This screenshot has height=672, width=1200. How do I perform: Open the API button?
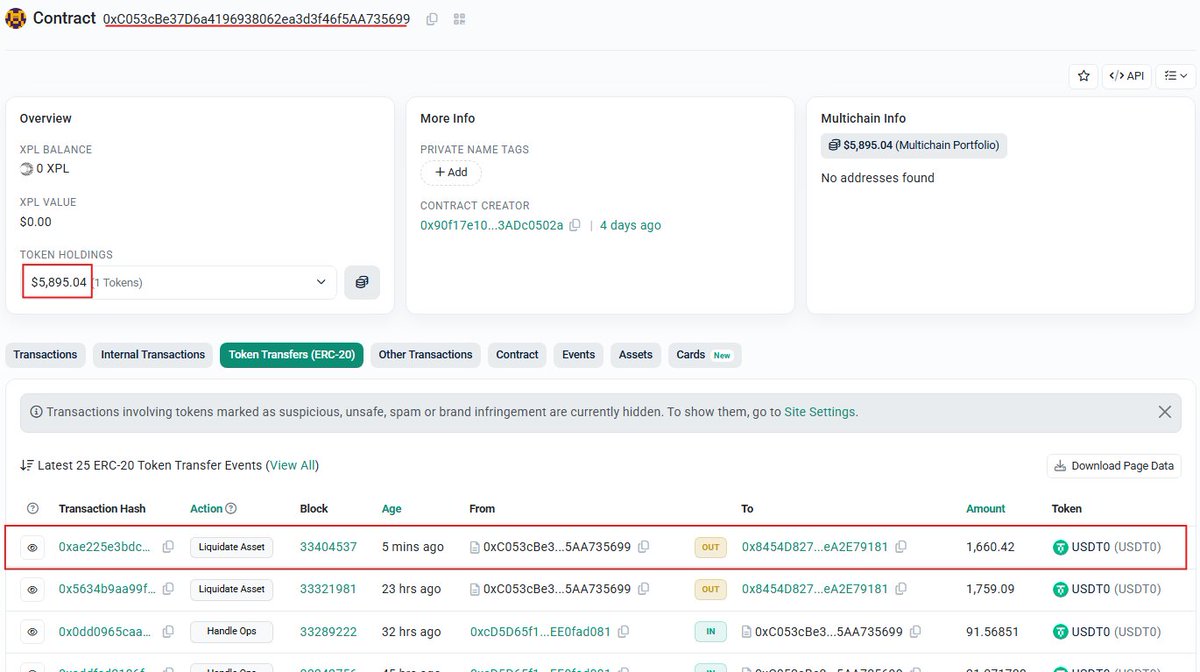1126,76
